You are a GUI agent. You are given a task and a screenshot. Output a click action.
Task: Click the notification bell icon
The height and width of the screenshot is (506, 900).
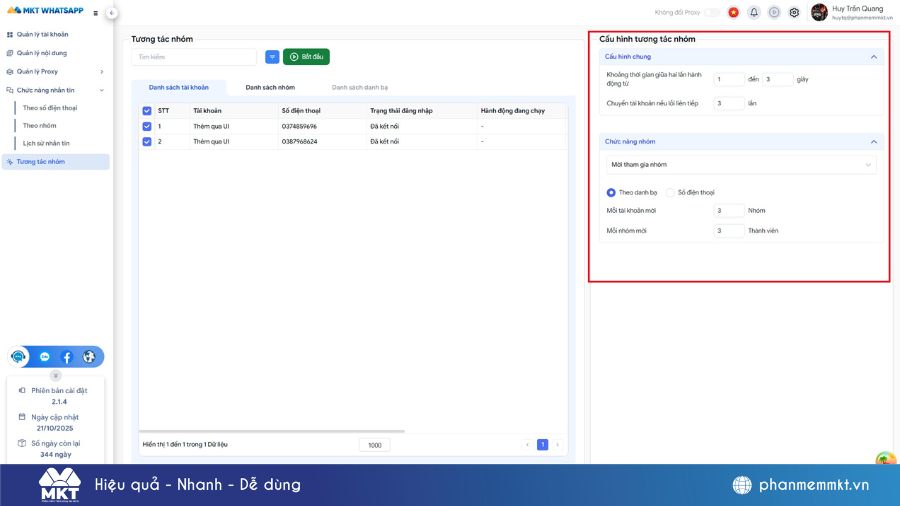pyautogui.click(x=754, y=12)
